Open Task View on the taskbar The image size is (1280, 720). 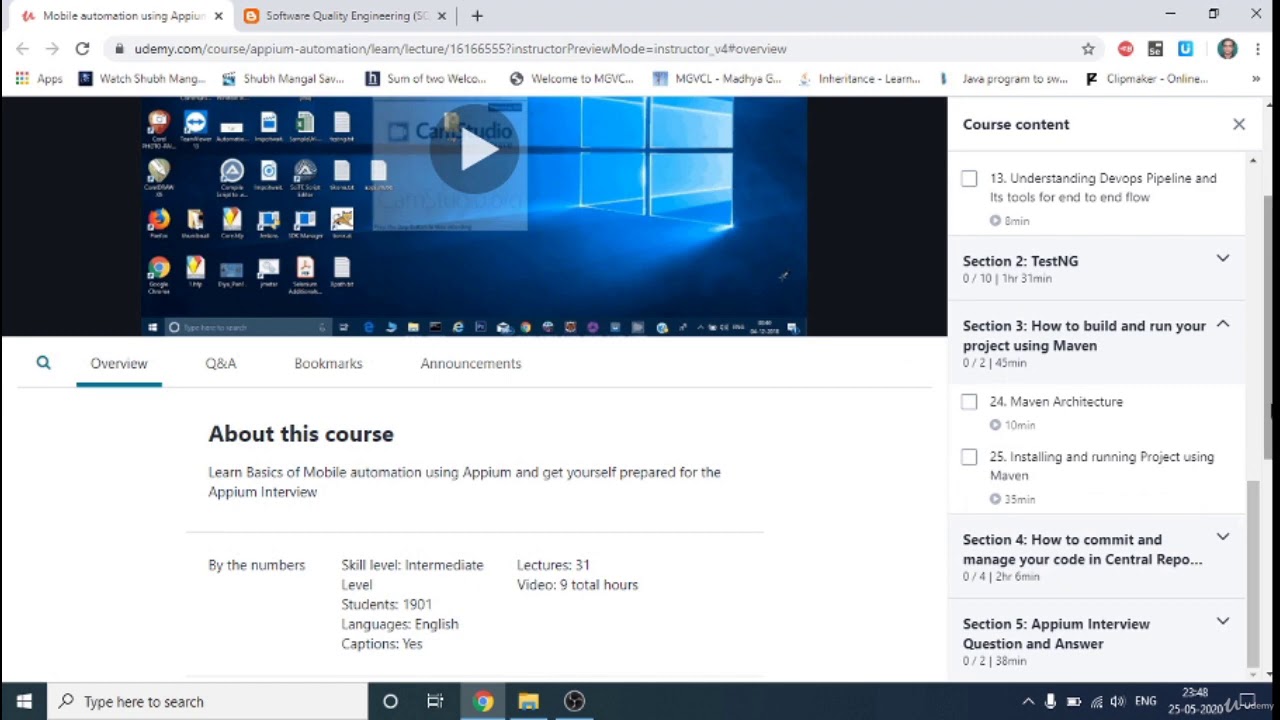(435, 701)
